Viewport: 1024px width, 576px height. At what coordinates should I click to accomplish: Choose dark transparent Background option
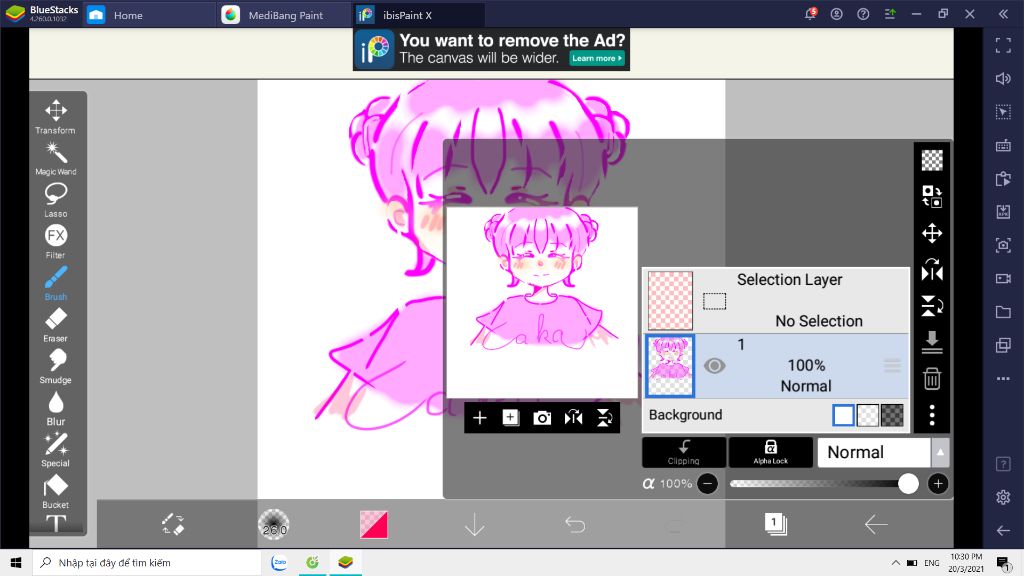point(892,415)
